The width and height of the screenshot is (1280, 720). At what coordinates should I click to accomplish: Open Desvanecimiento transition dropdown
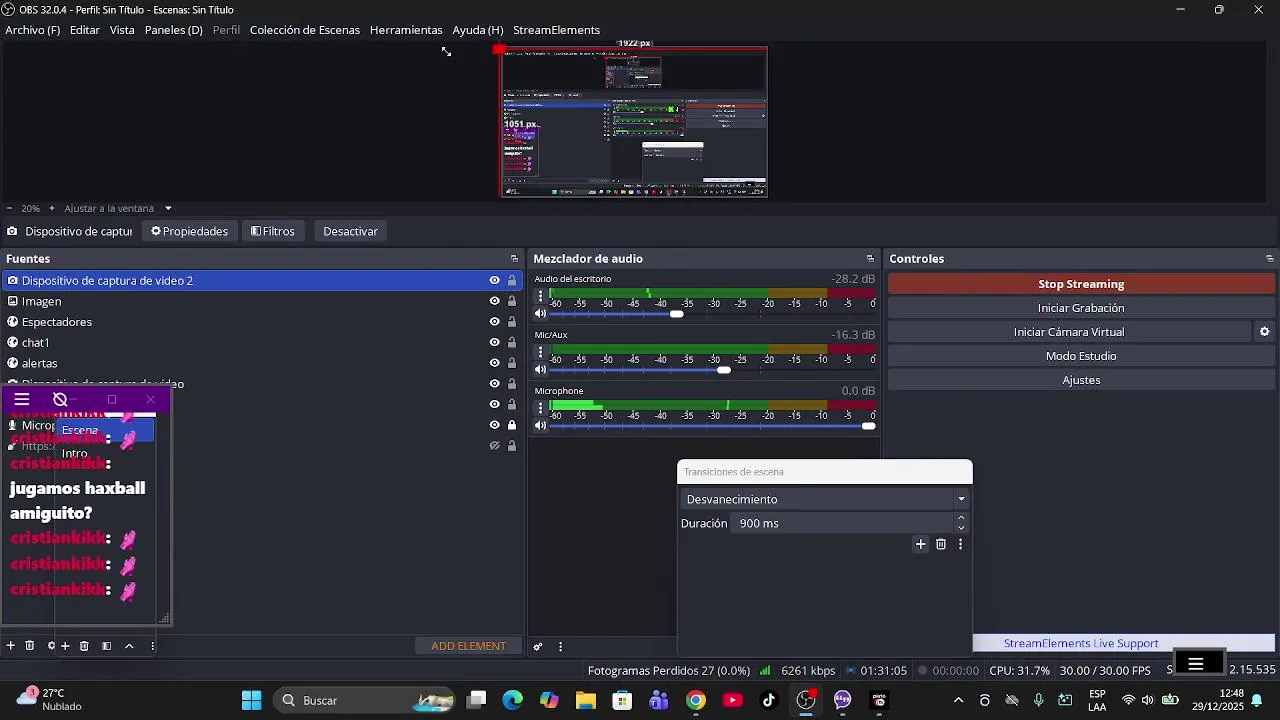[x=825, y=499]
